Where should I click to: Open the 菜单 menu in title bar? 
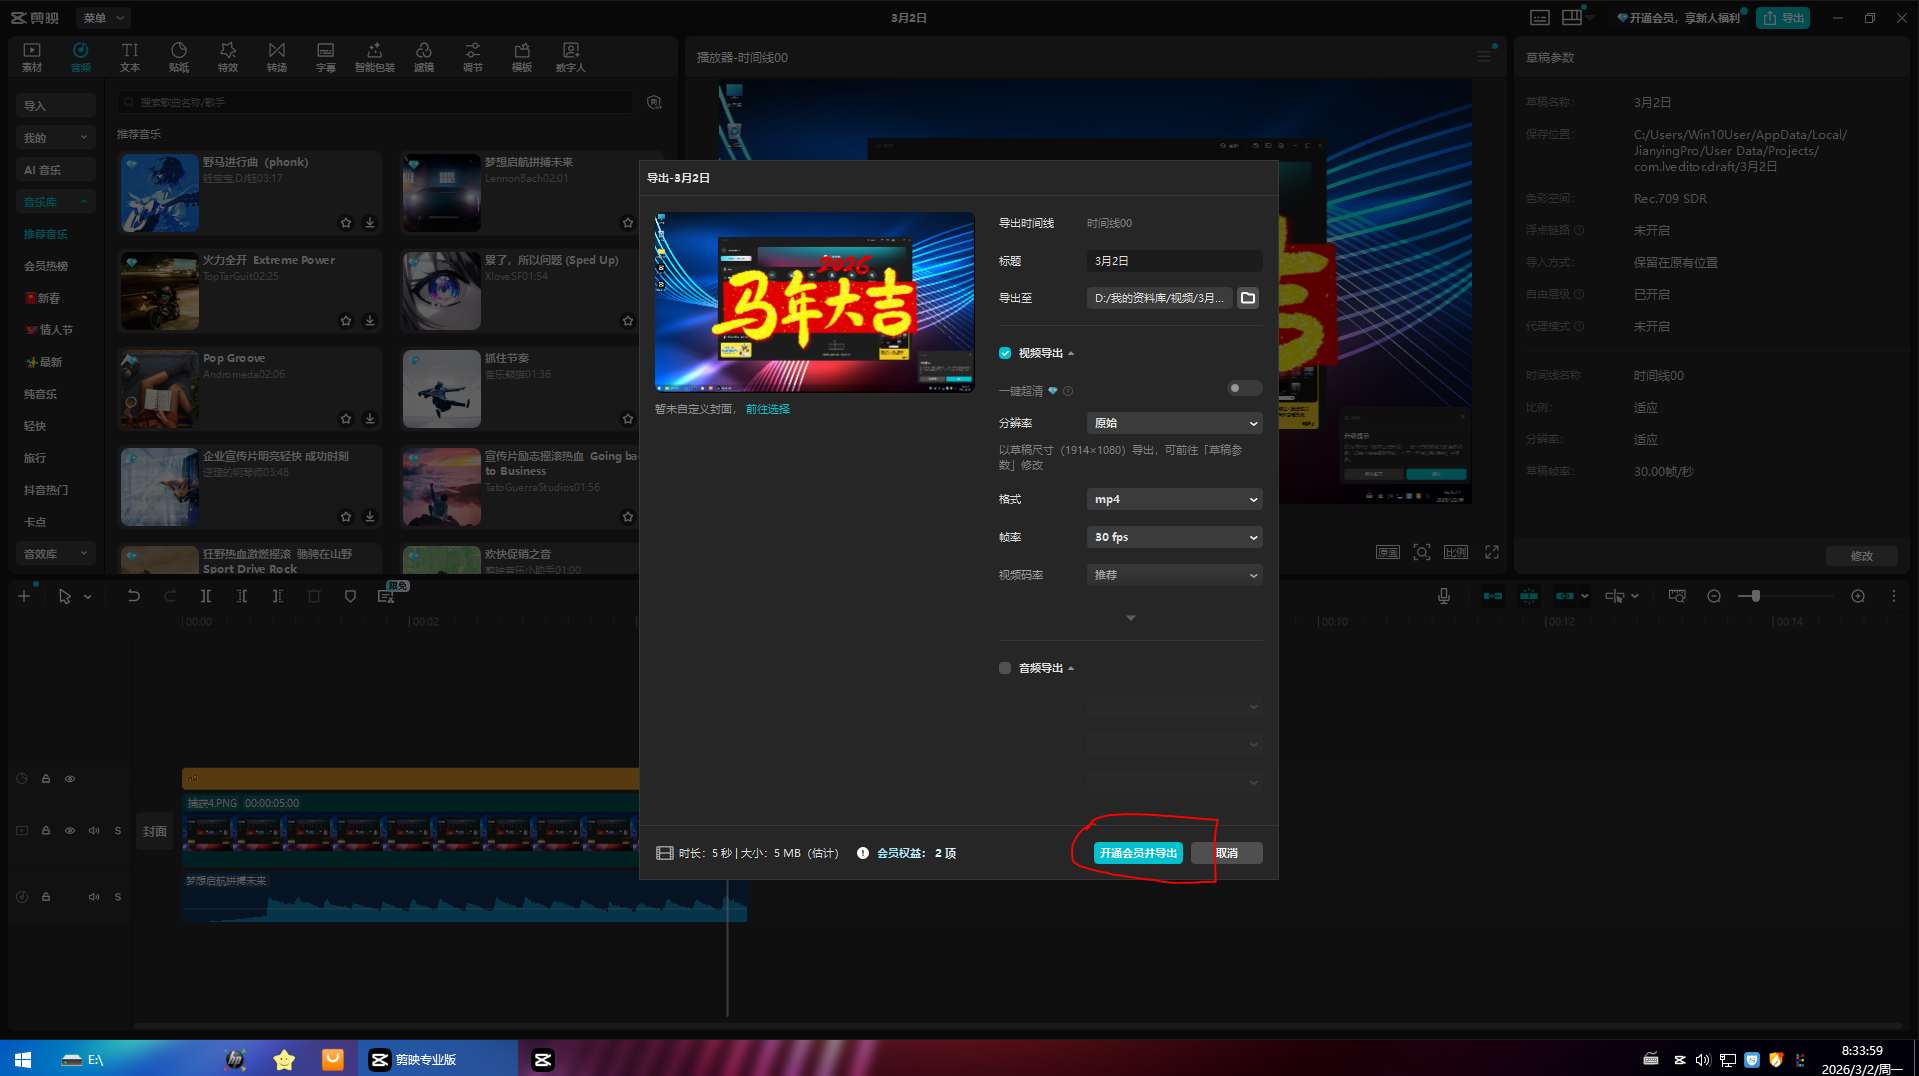point(103,18)
